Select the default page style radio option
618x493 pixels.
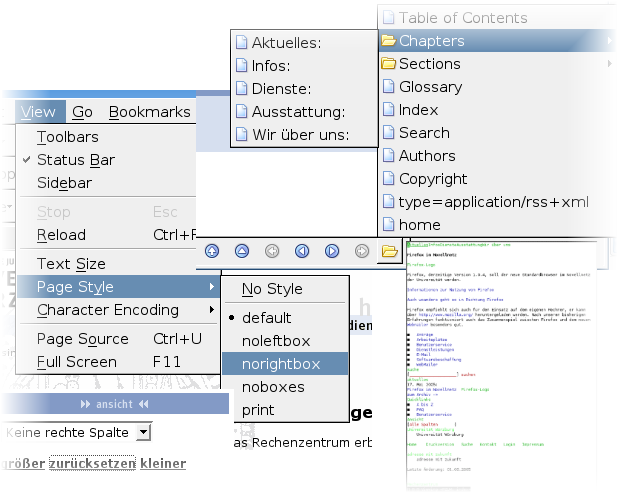point(266,318)
